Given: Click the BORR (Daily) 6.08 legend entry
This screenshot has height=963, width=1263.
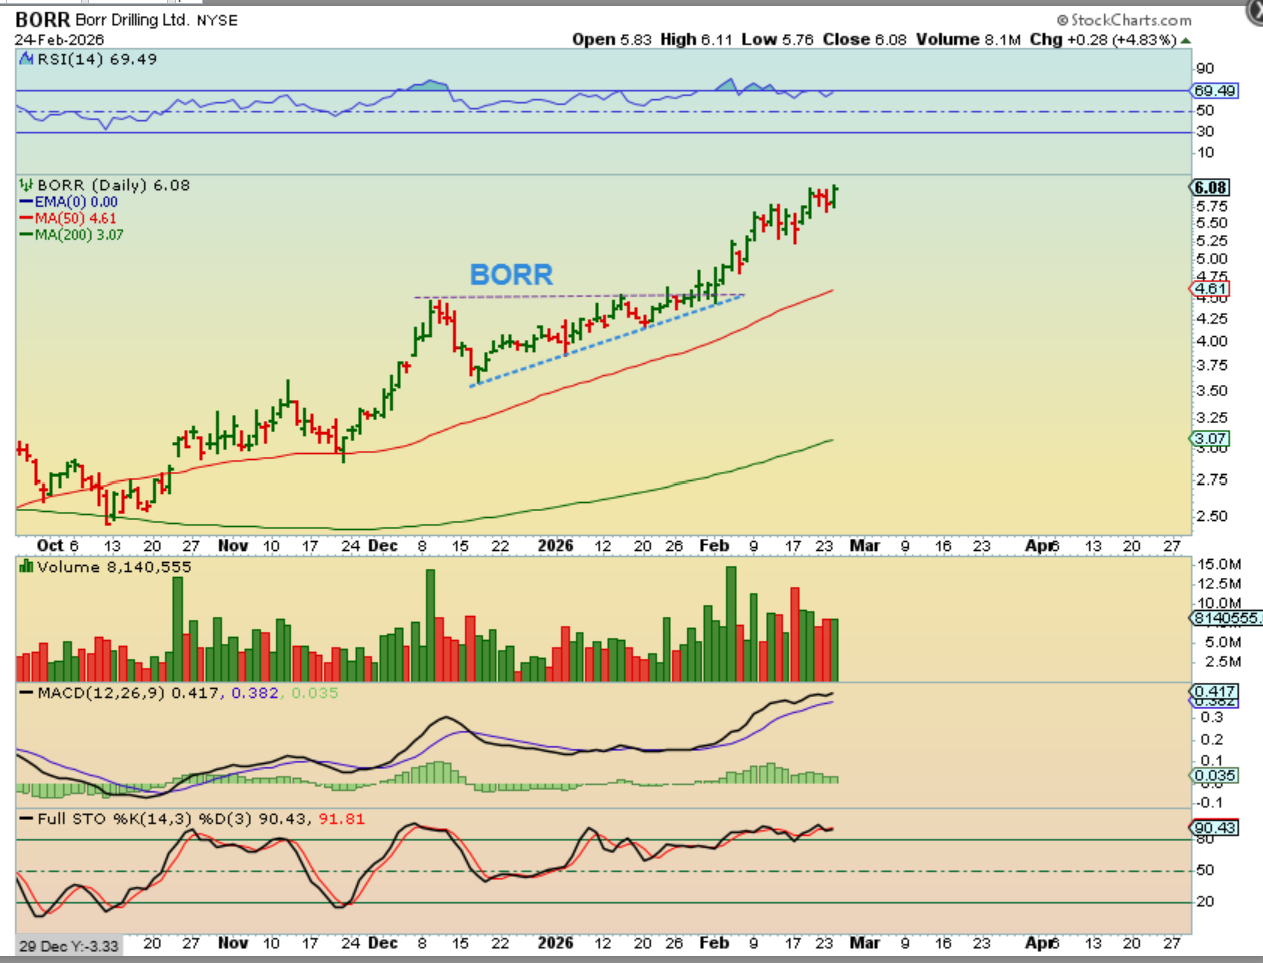Looking at the screenshot, I should tap(113, 185).
